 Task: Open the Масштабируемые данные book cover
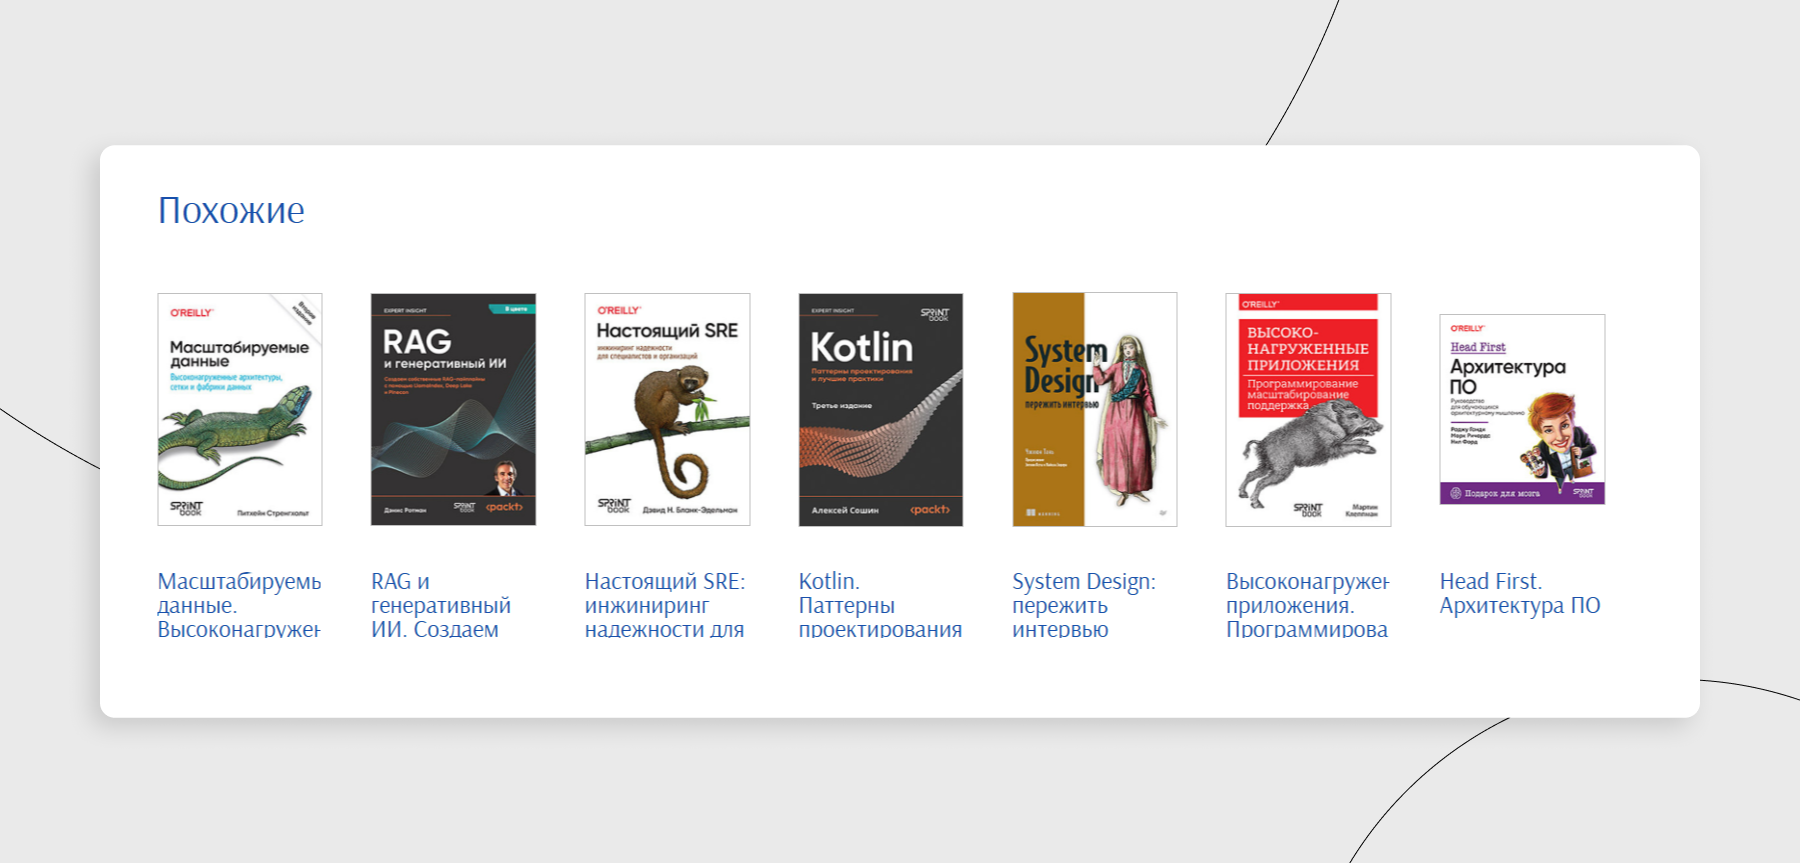[240, 409]
